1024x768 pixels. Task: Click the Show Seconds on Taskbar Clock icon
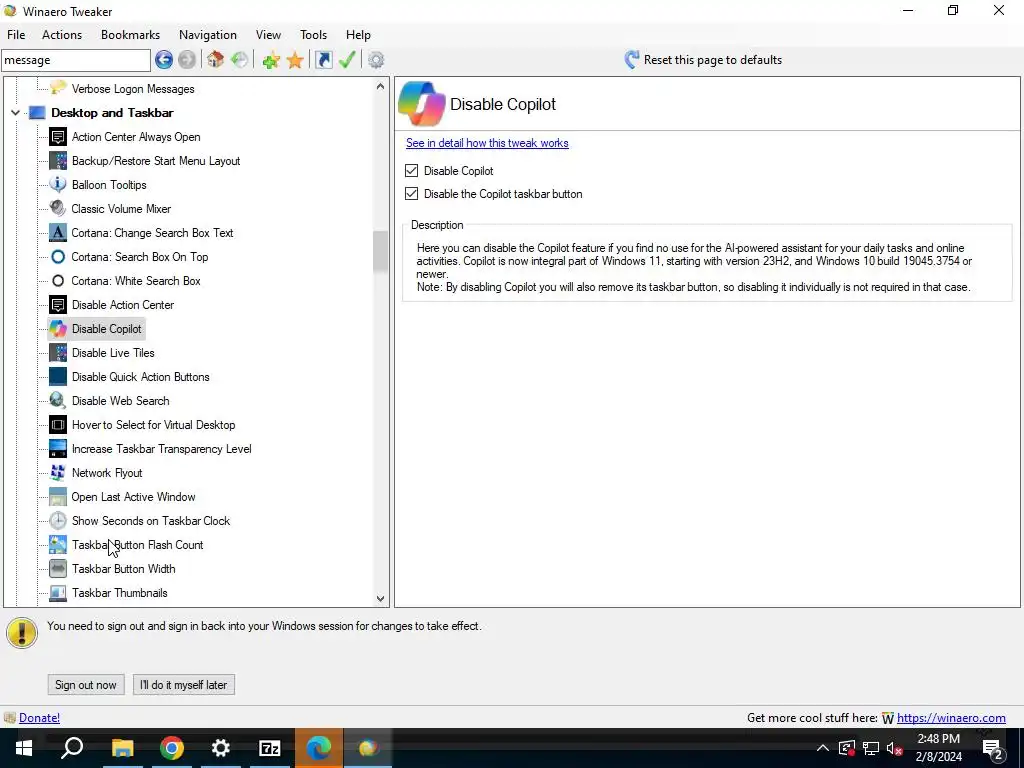58,520
